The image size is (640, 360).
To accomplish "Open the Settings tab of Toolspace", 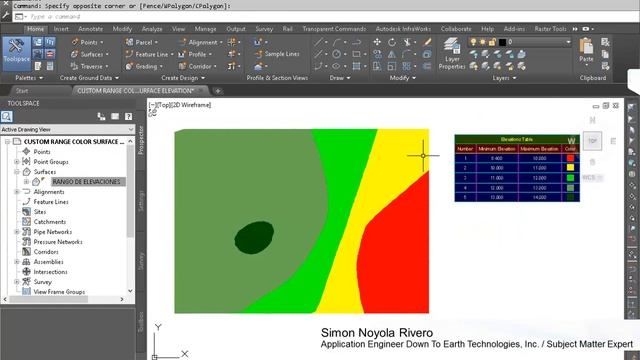I will (x=141, y=201).
